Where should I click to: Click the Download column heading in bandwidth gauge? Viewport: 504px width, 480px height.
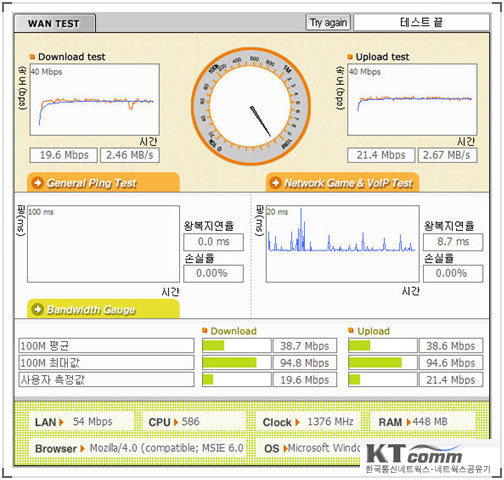pyautogui.click(x=230, y=331)
